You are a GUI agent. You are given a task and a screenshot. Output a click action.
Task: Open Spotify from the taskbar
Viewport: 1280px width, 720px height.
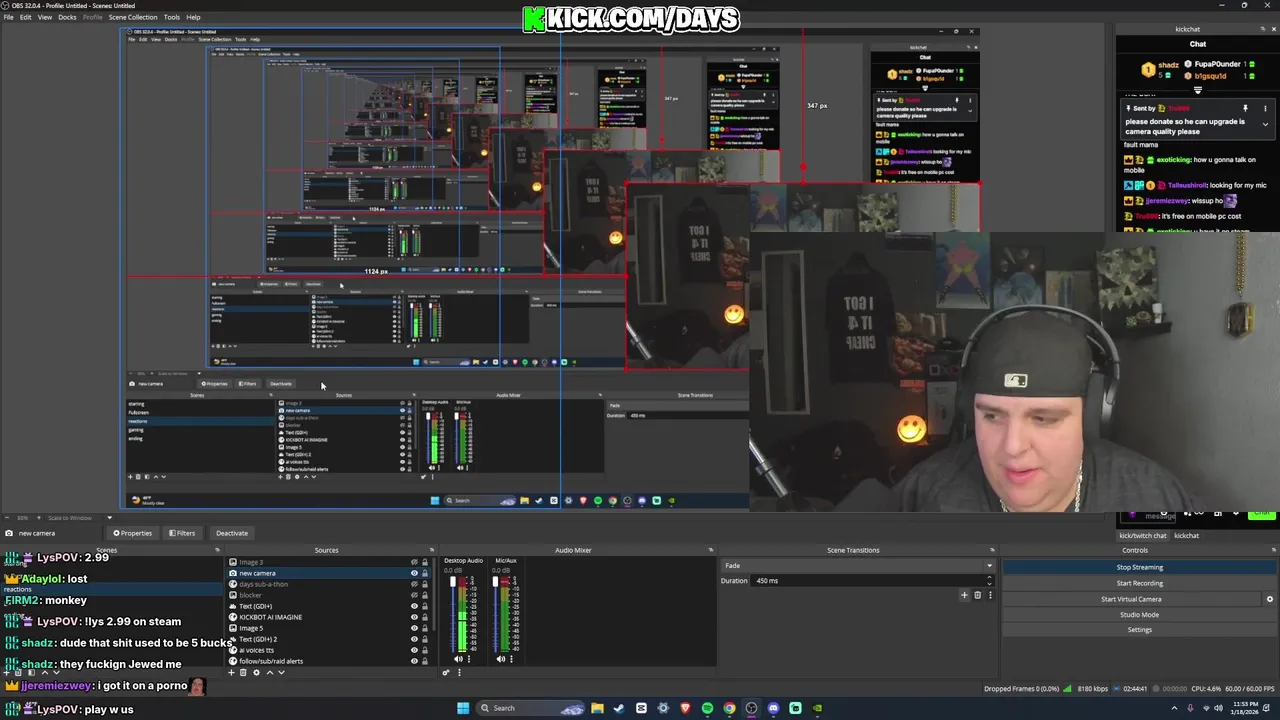click(x=707, y=708)
